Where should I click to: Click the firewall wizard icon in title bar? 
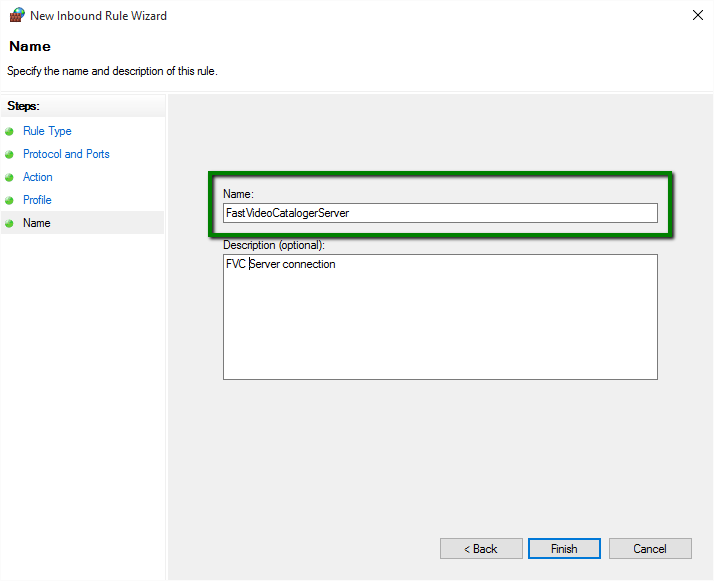coord(16,16)
